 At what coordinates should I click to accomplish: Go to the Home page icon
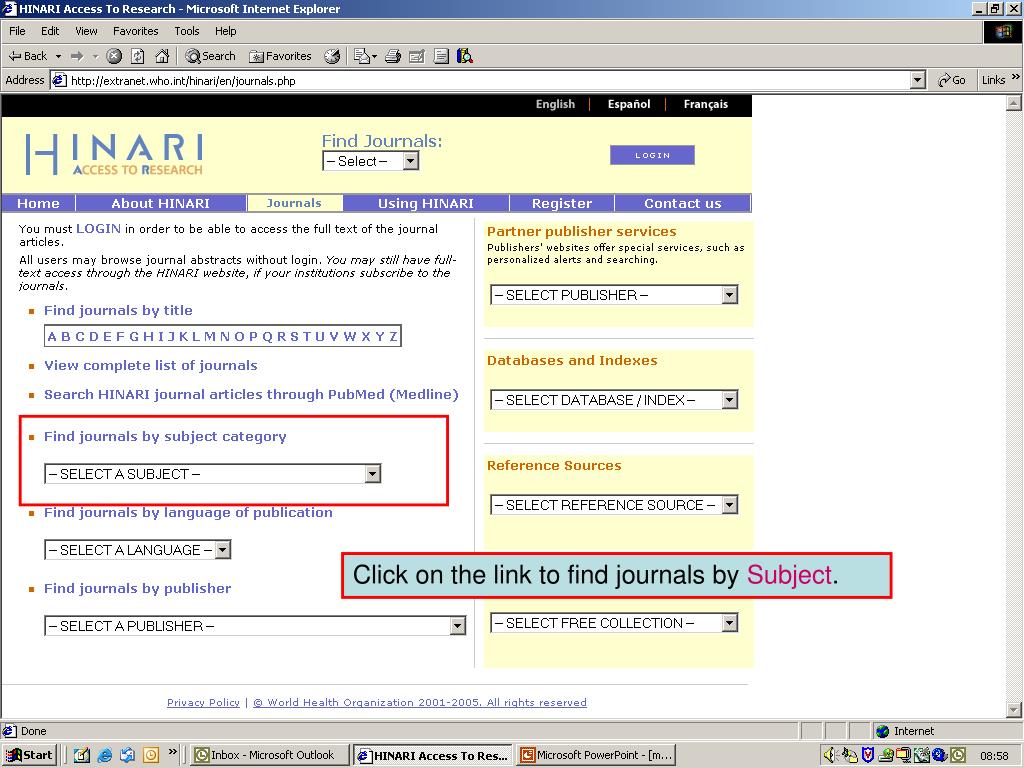[162, 56]
